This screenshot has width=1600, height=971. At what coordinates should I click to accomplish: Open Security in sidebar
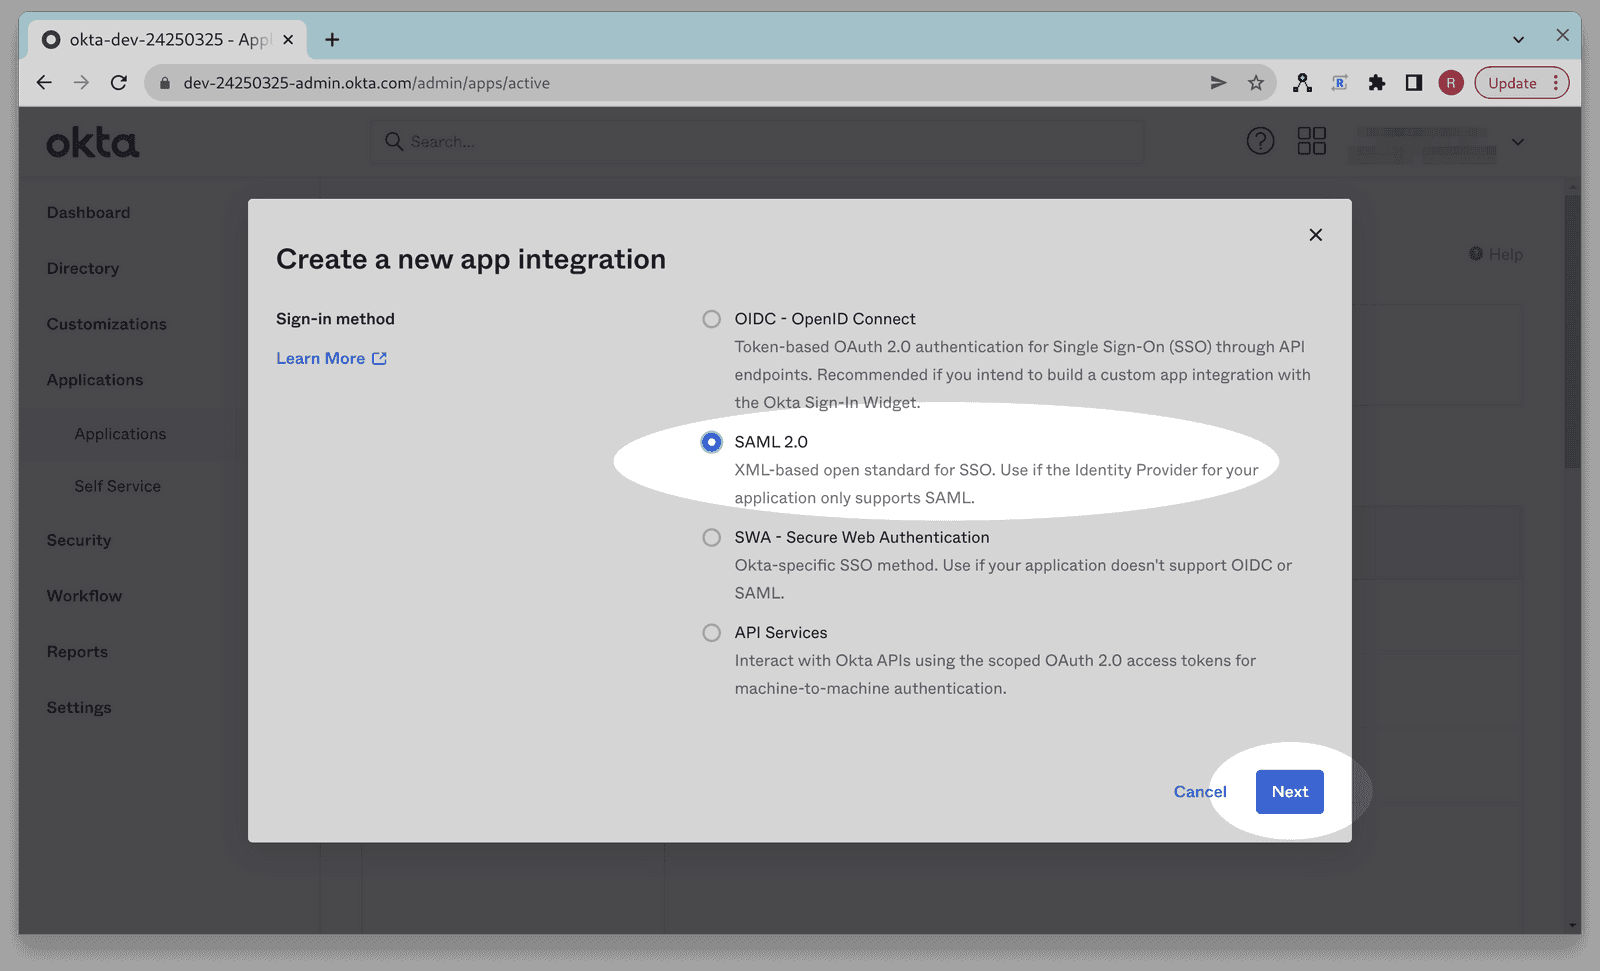pyautogui.click(x=79, y=541)
